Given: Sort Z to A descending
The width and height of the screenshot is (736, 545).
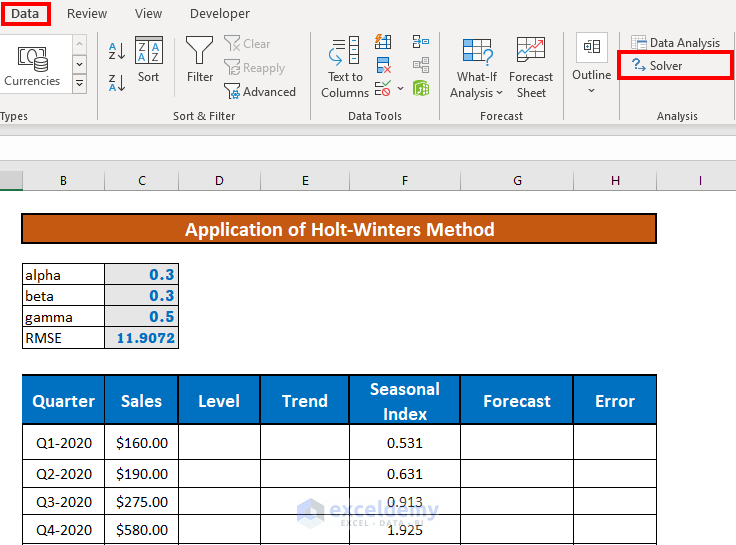Looking at the screenshot, I should pyautogui.click(x=117, y=83).
